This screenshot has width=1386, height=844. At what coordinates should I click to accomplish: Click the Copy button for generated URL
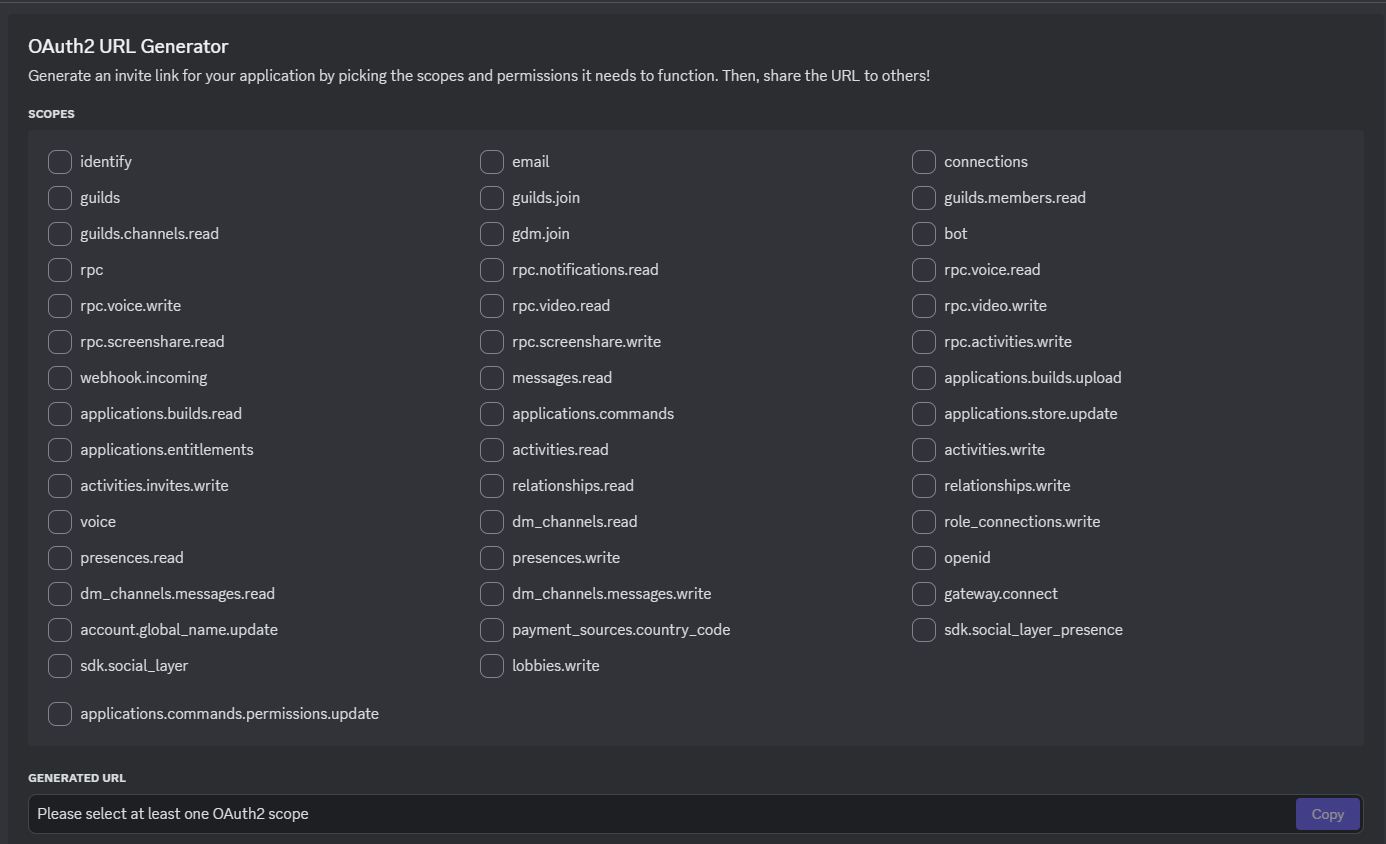[x=1327, y=814]
